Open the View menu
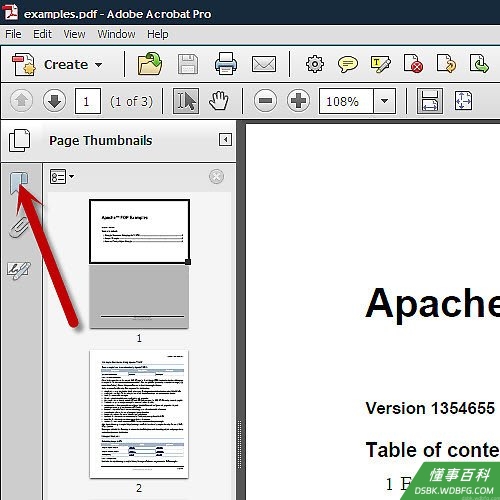 point(74,34)
